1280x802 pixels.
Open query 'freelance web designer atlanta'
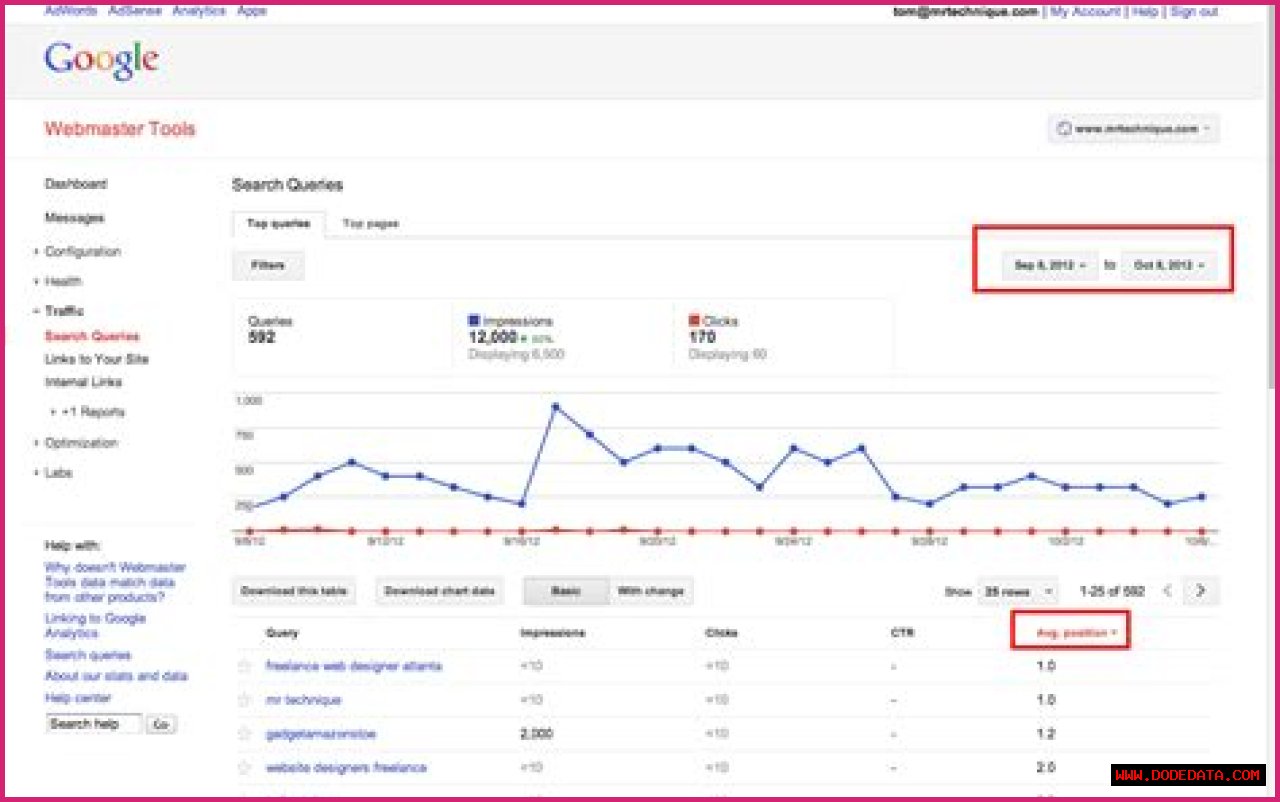pos(354,666)
